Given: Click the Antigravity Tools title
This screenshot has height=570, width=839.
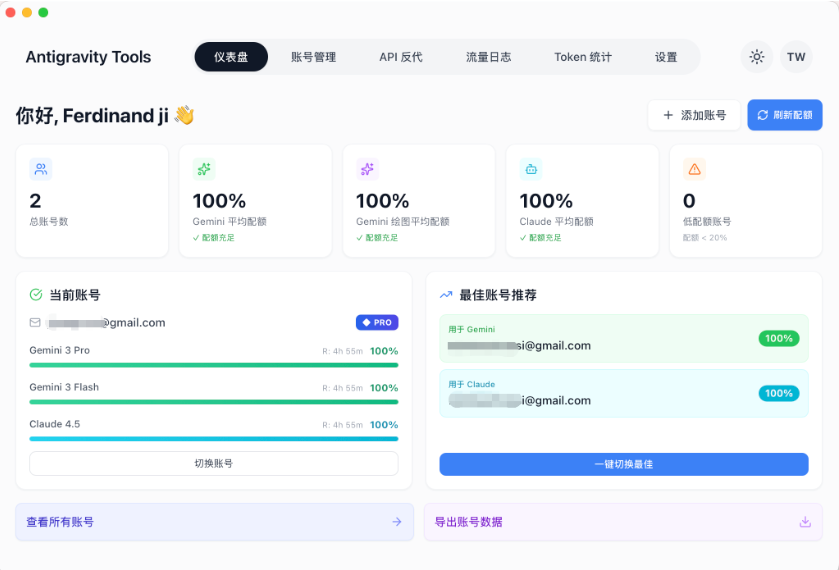Looking at the screenshot, I should [88, 57].
